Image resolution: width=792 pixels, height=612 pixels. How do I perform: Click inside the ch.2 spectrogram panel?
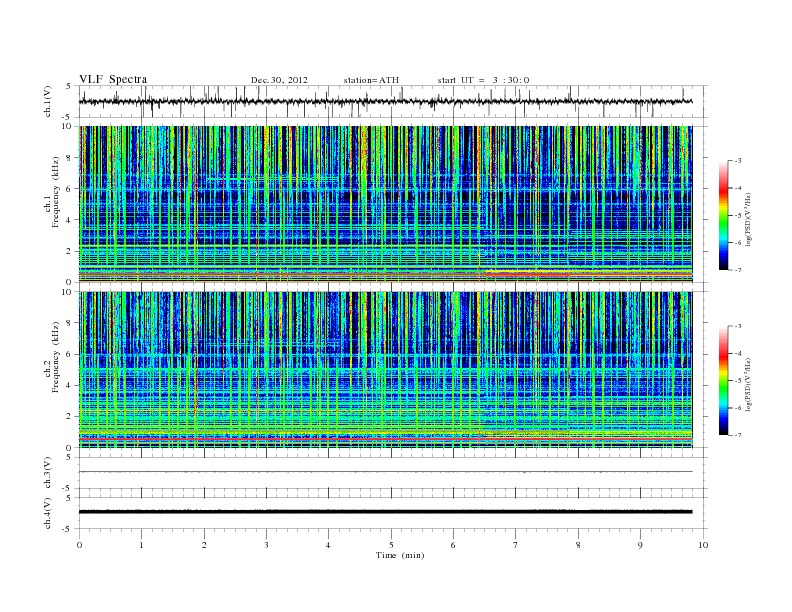pos(385,370)
